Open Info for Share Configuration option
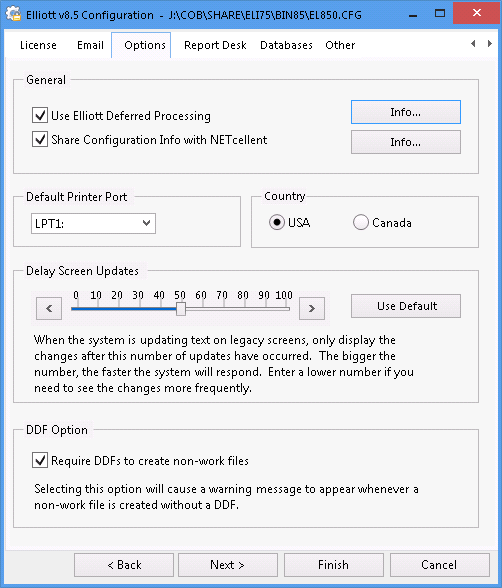The height and width of the screenshot is (588, 502). [x=406, y=142]
